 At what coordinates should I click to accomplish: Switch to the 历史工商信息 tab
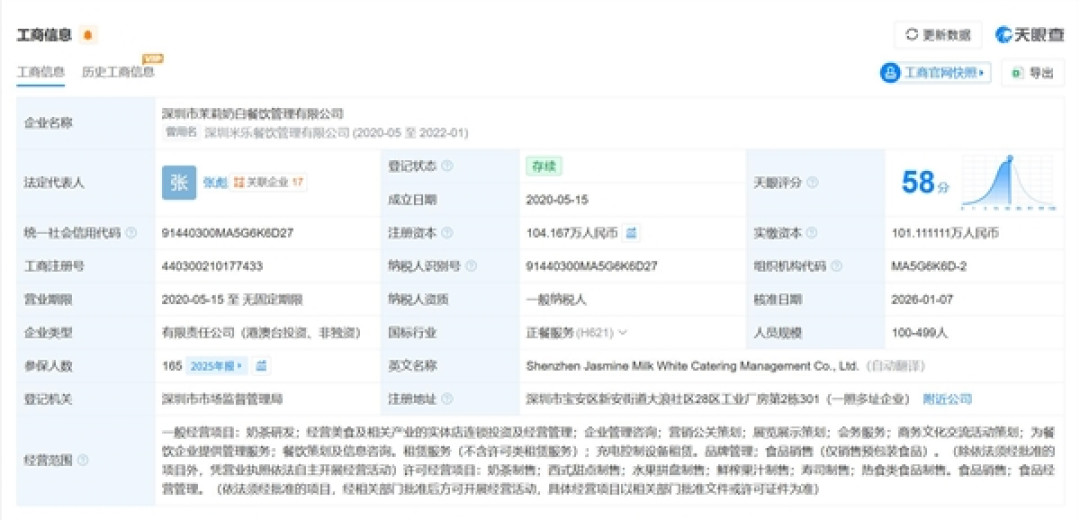pos(118,72)
